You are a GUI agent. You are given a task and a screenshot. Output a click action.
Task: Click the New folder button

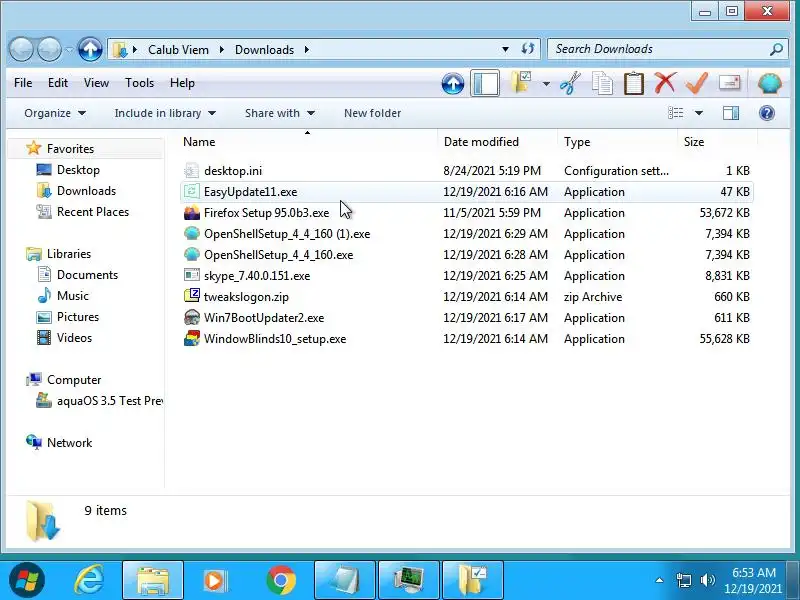[372, 113]
